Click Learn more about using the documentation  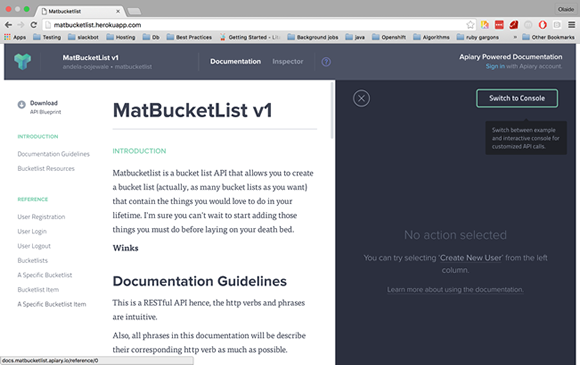tap(455, 290)
